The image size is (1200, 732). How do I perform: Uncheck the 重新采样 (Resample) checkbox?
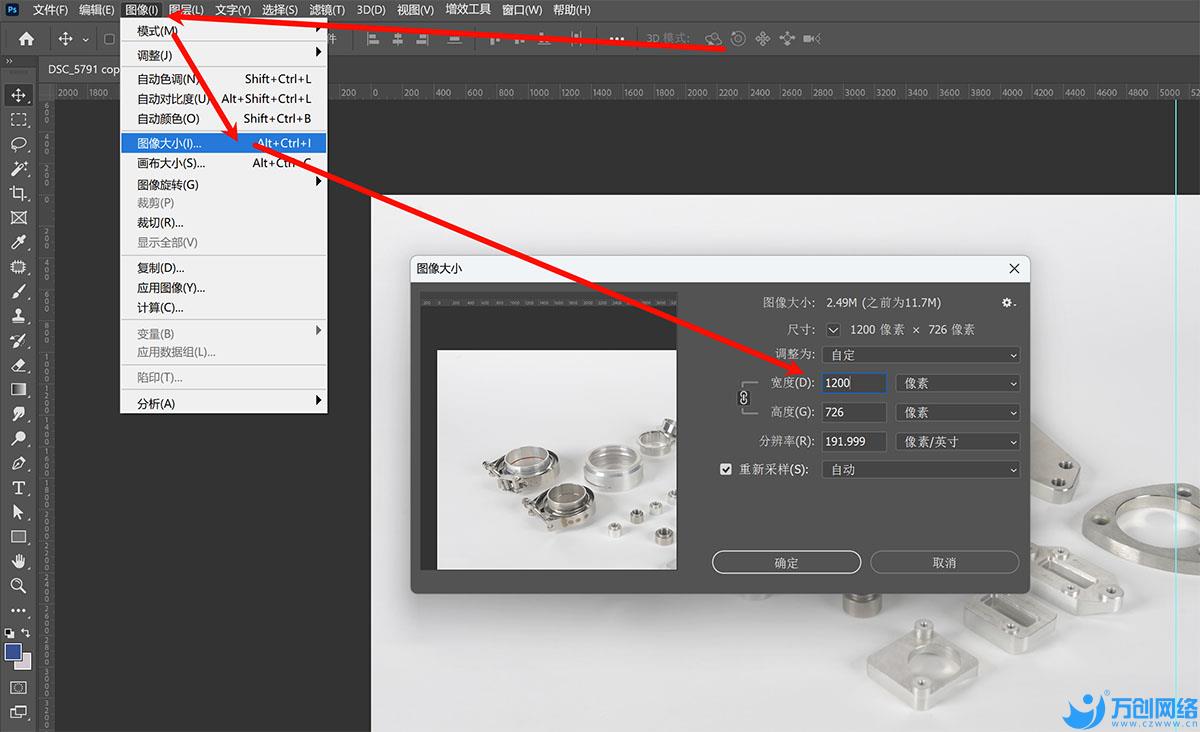(x=726, y=469)
